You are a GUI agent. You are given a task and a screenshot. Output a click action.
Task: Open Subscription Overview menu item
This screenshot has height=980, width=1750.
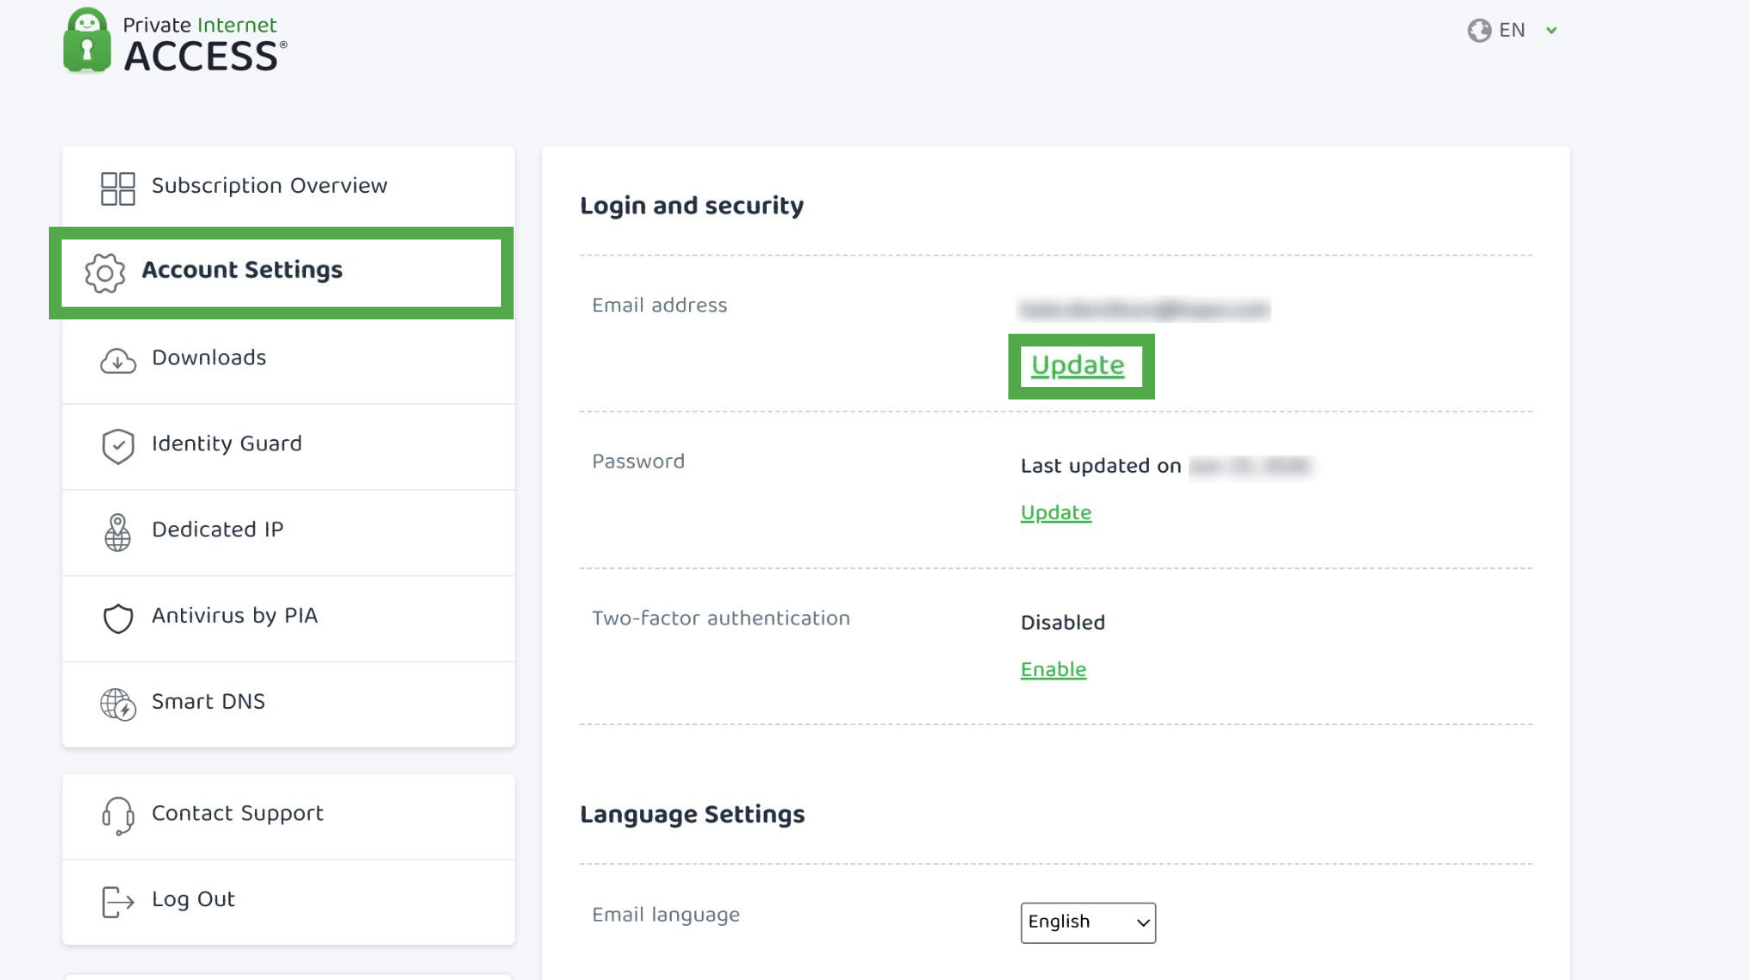click(288, 186)
